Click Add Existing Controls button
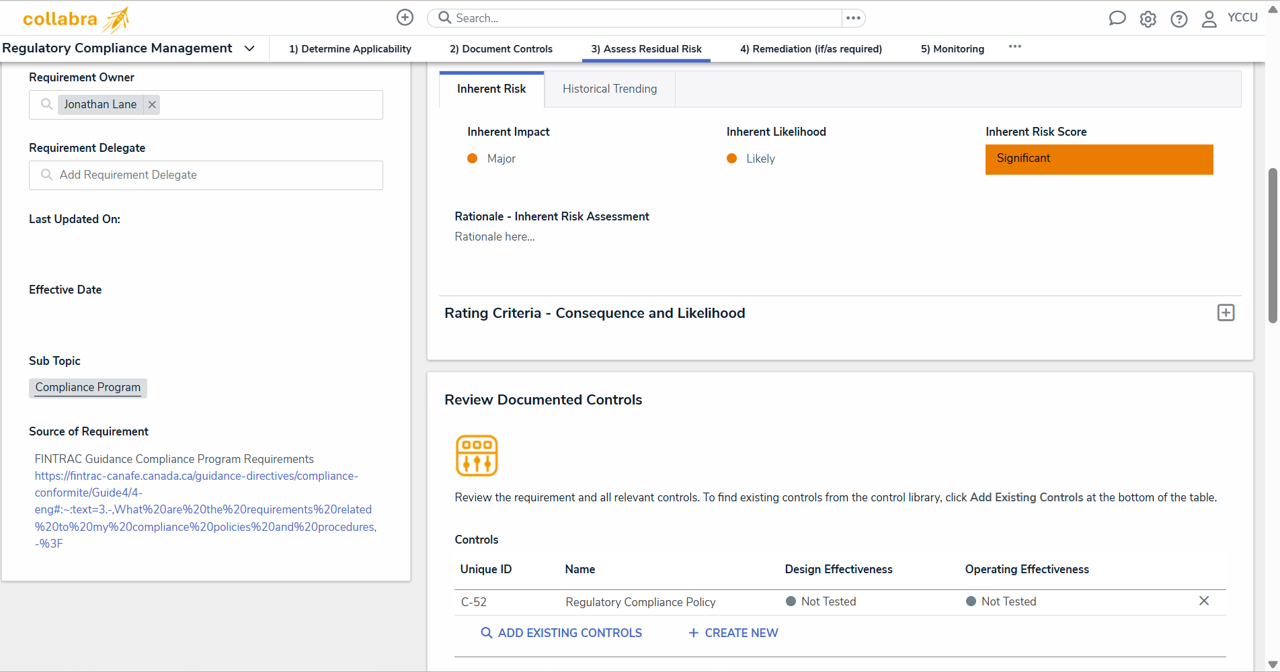 561,633
